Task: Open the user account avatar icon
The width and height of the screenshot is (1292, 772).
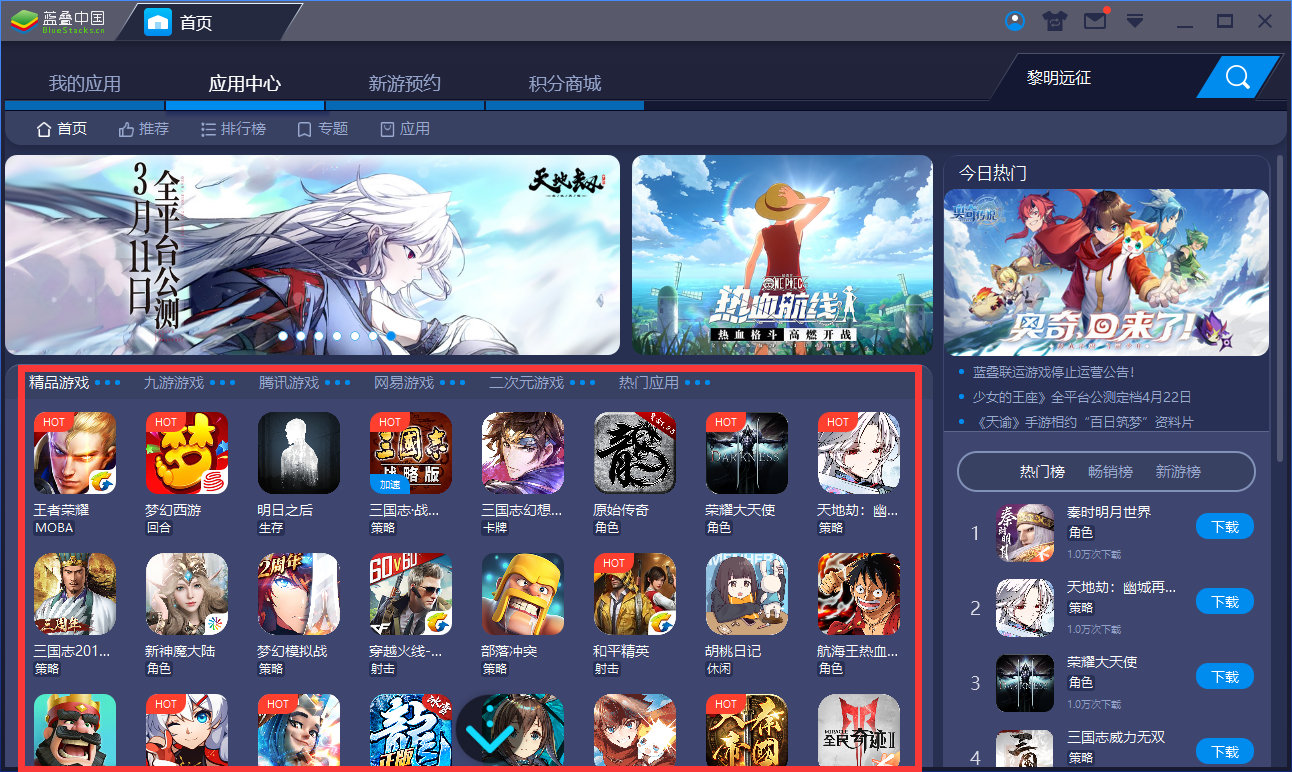Action: point(1015,20)
